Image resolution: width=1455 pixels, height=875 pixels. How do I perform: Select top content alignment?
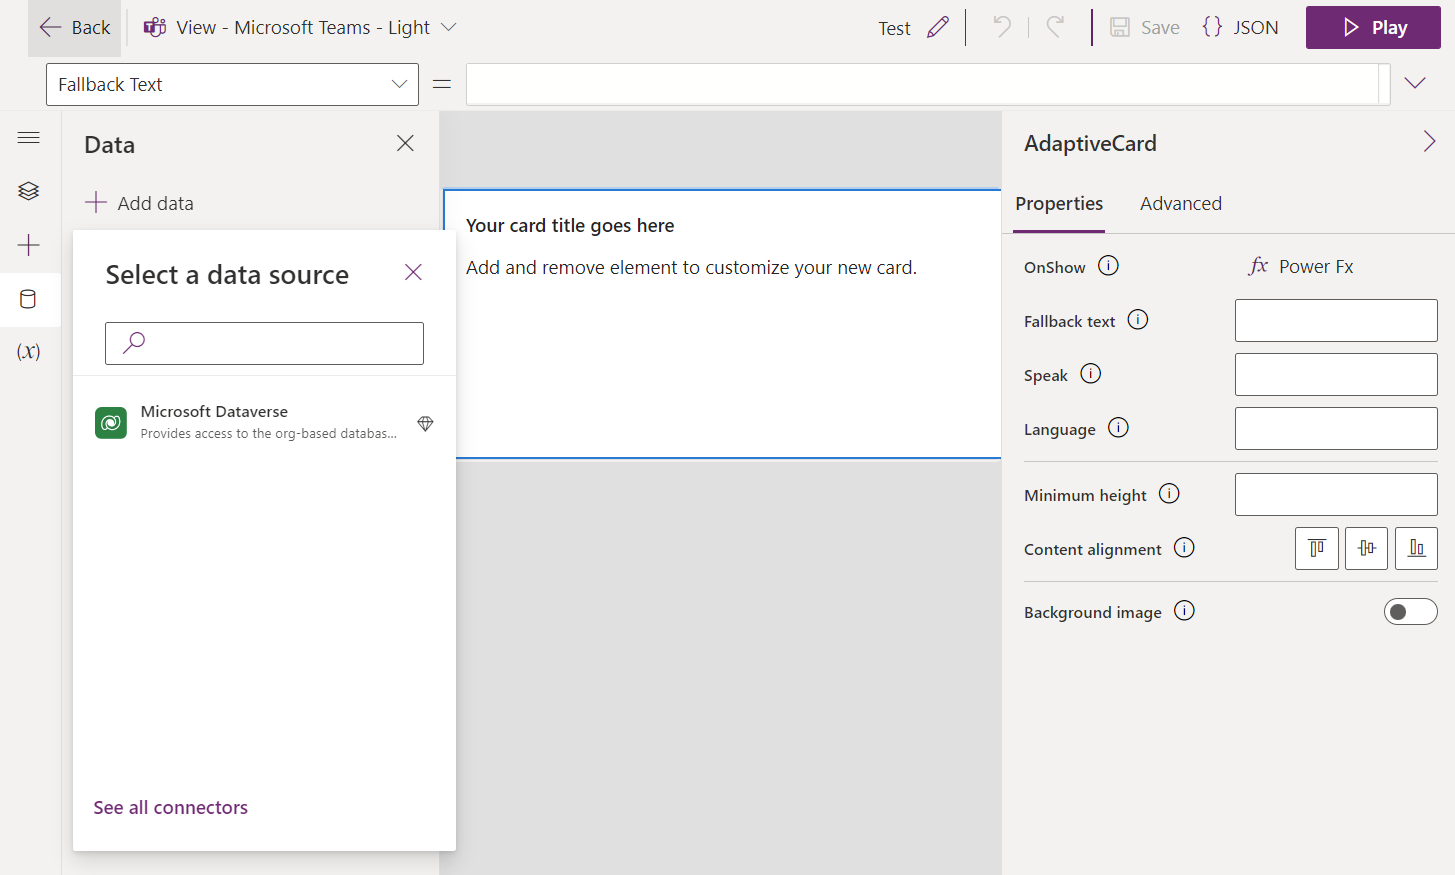1316,548
